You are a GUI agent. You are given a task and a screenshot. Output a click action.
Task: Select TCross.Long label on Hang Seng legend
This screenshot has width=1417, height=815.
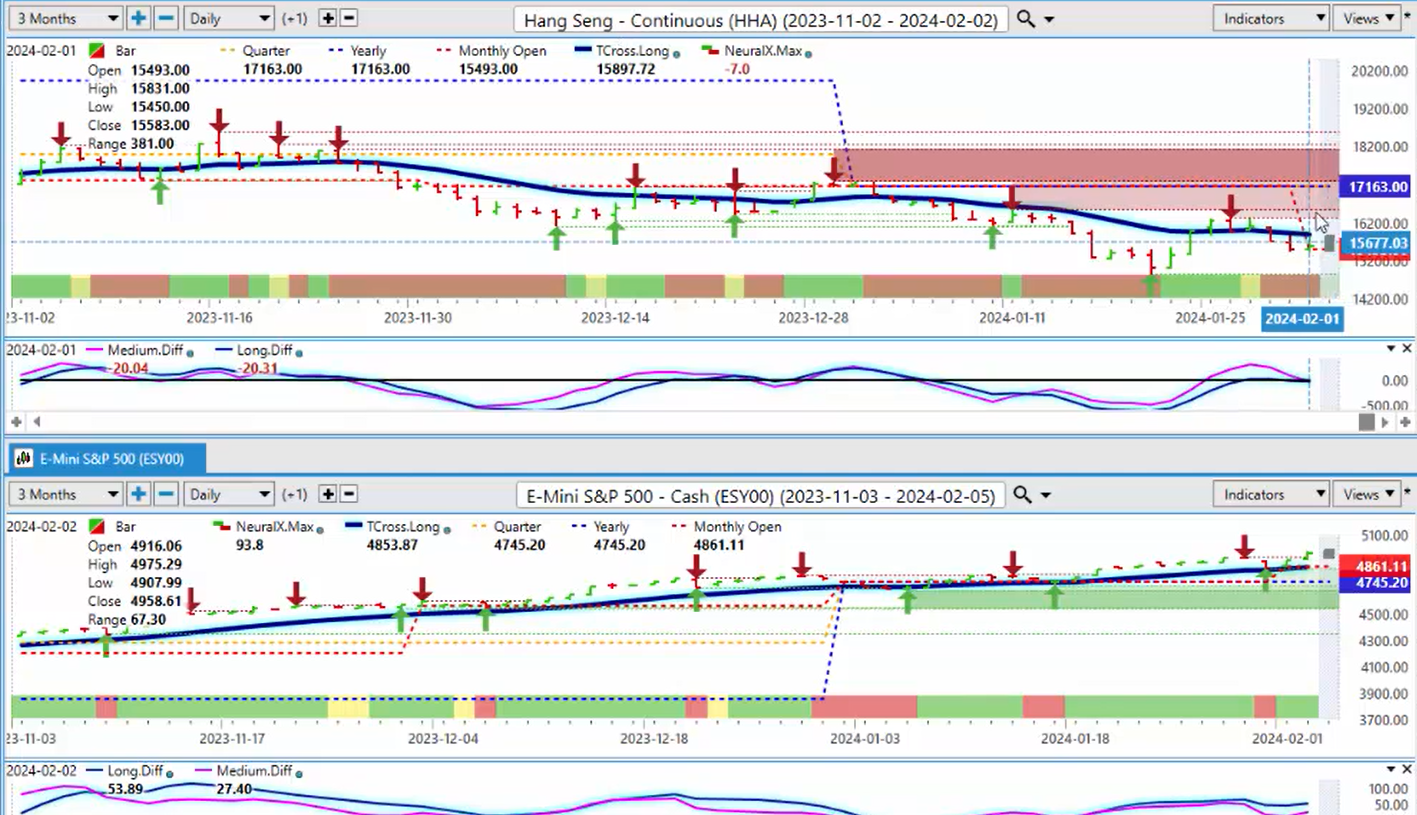tap(634, 51)
